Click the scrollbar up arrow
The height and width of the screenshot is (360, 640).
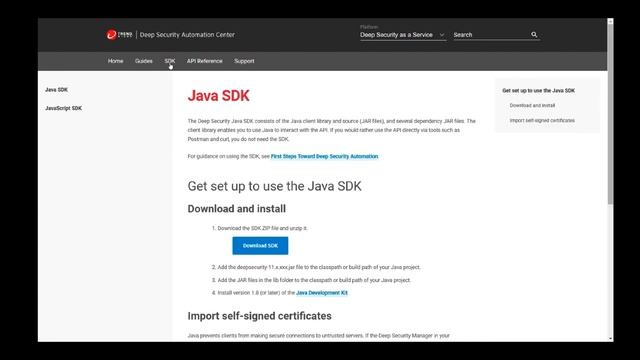pyautogui.click(x=610, y=21)
